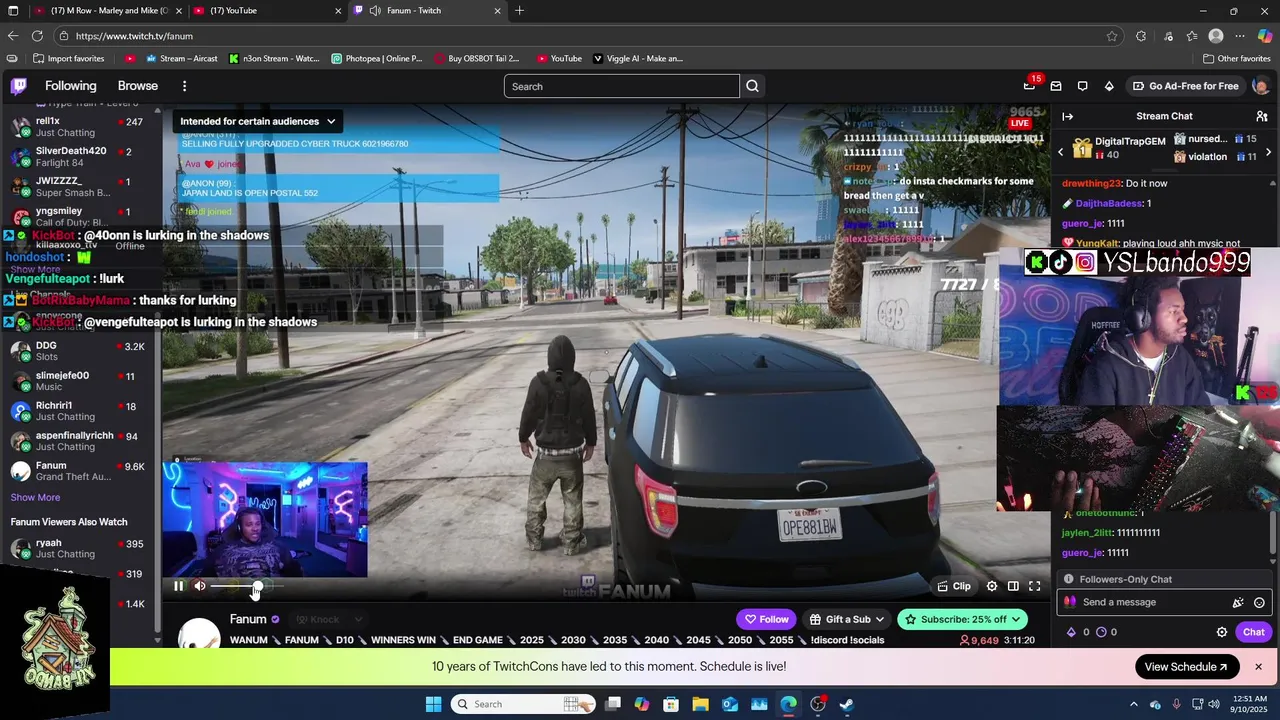This screenshot has width=1280, height=720.
Task: Open a new browser tab
Action: [x=519, y=11]
